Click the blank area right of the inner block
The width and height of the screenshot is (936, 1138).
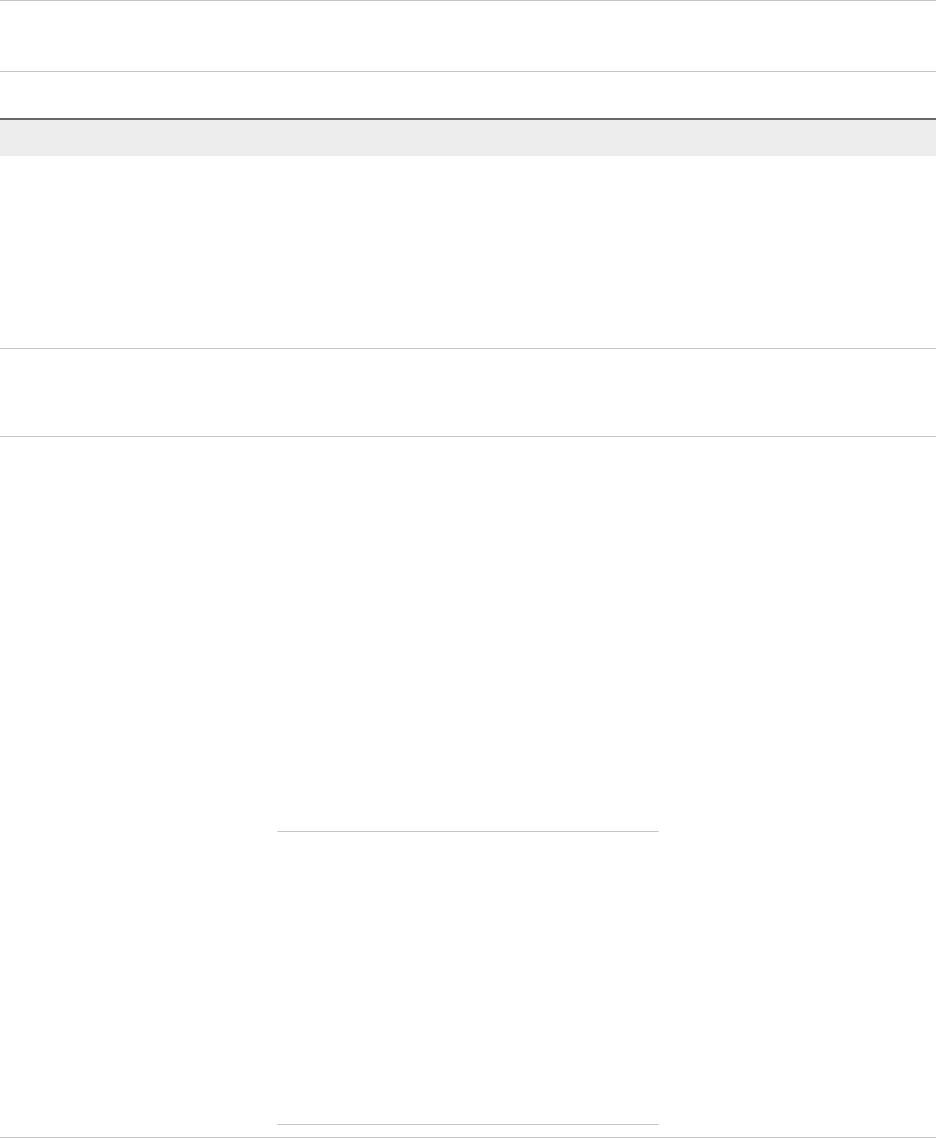pos(797,978)
